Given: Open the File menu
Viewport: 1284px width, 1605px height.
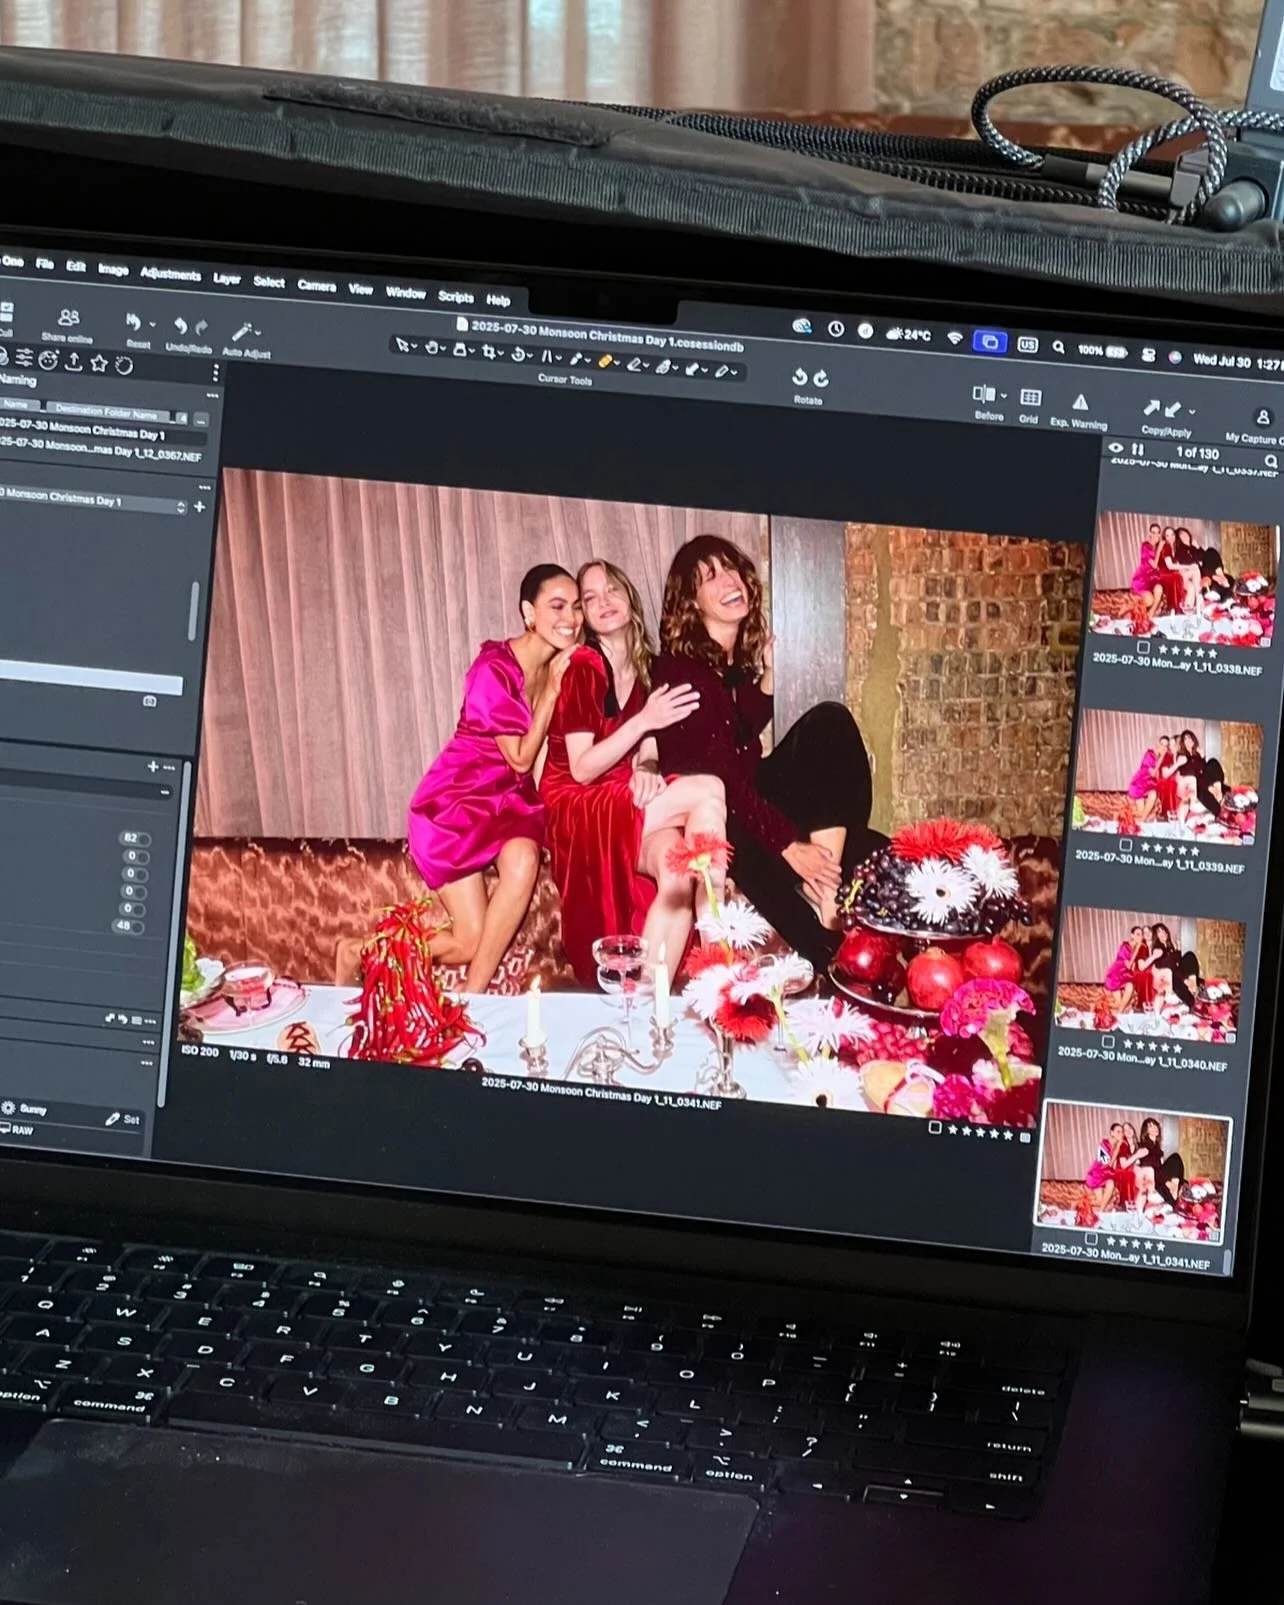Looking at the screenshot, I should click(45, 263).
